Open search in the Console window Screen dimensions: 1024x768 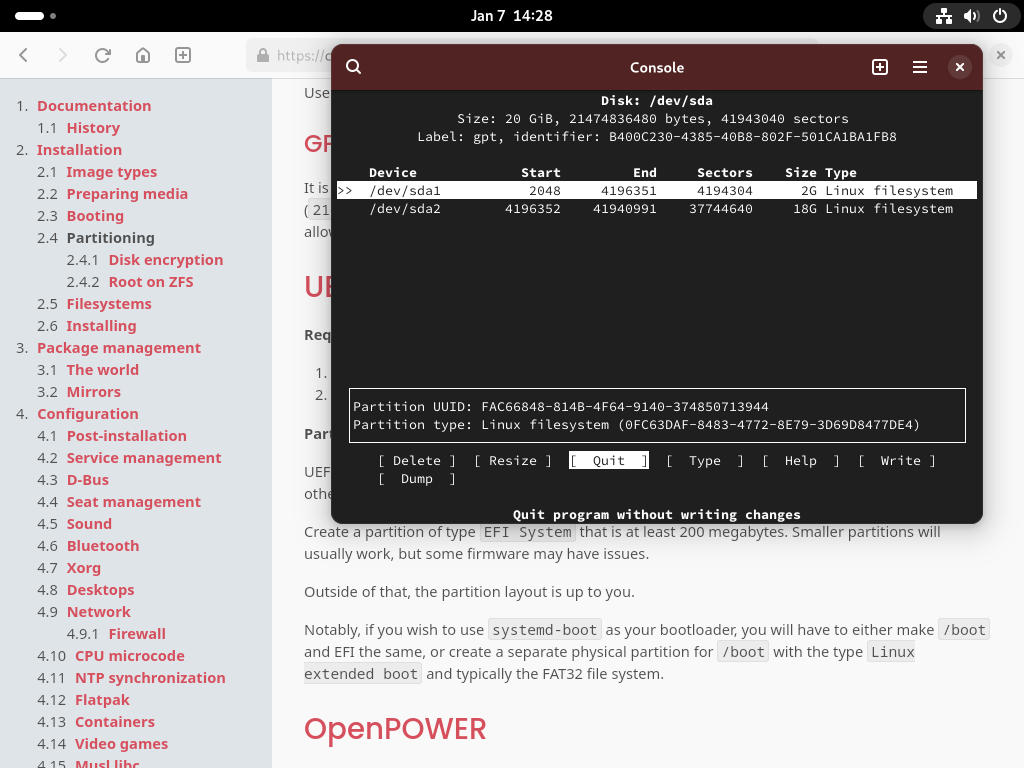pos(353,67)
